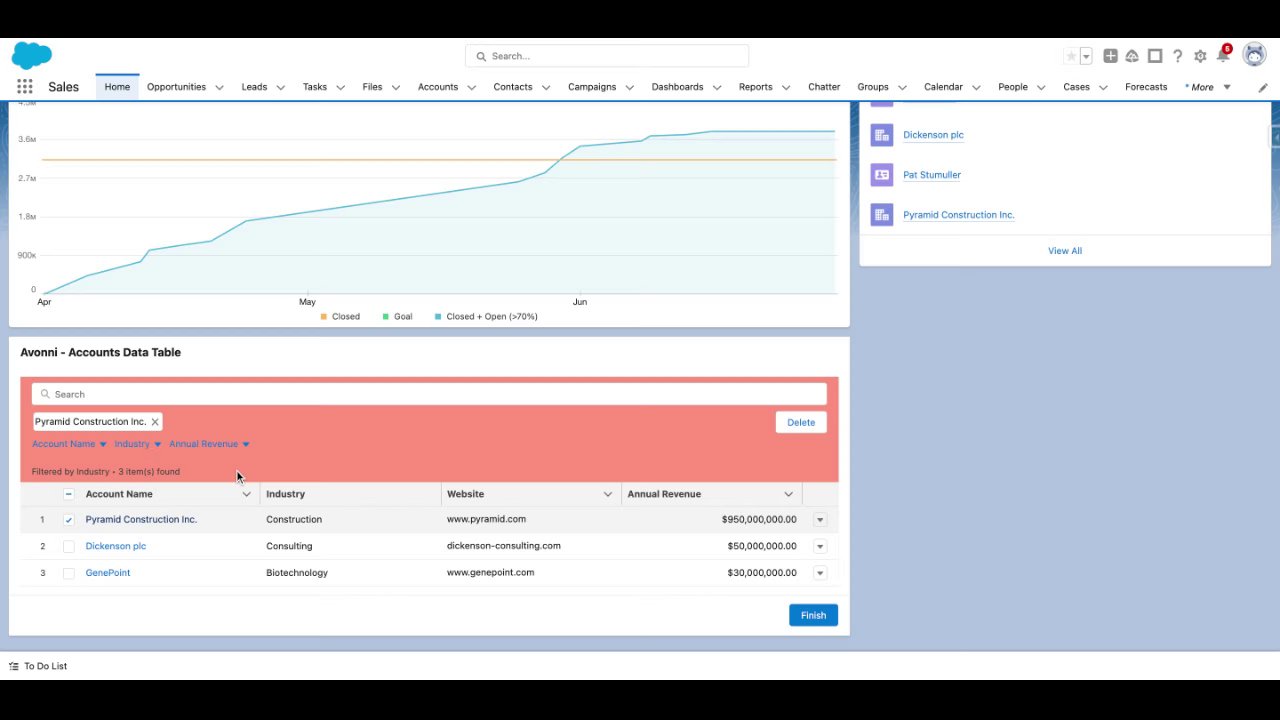
Task: Uncheck the Pyramid Construction Inc. row checkbox
Action: coord(68,520)
